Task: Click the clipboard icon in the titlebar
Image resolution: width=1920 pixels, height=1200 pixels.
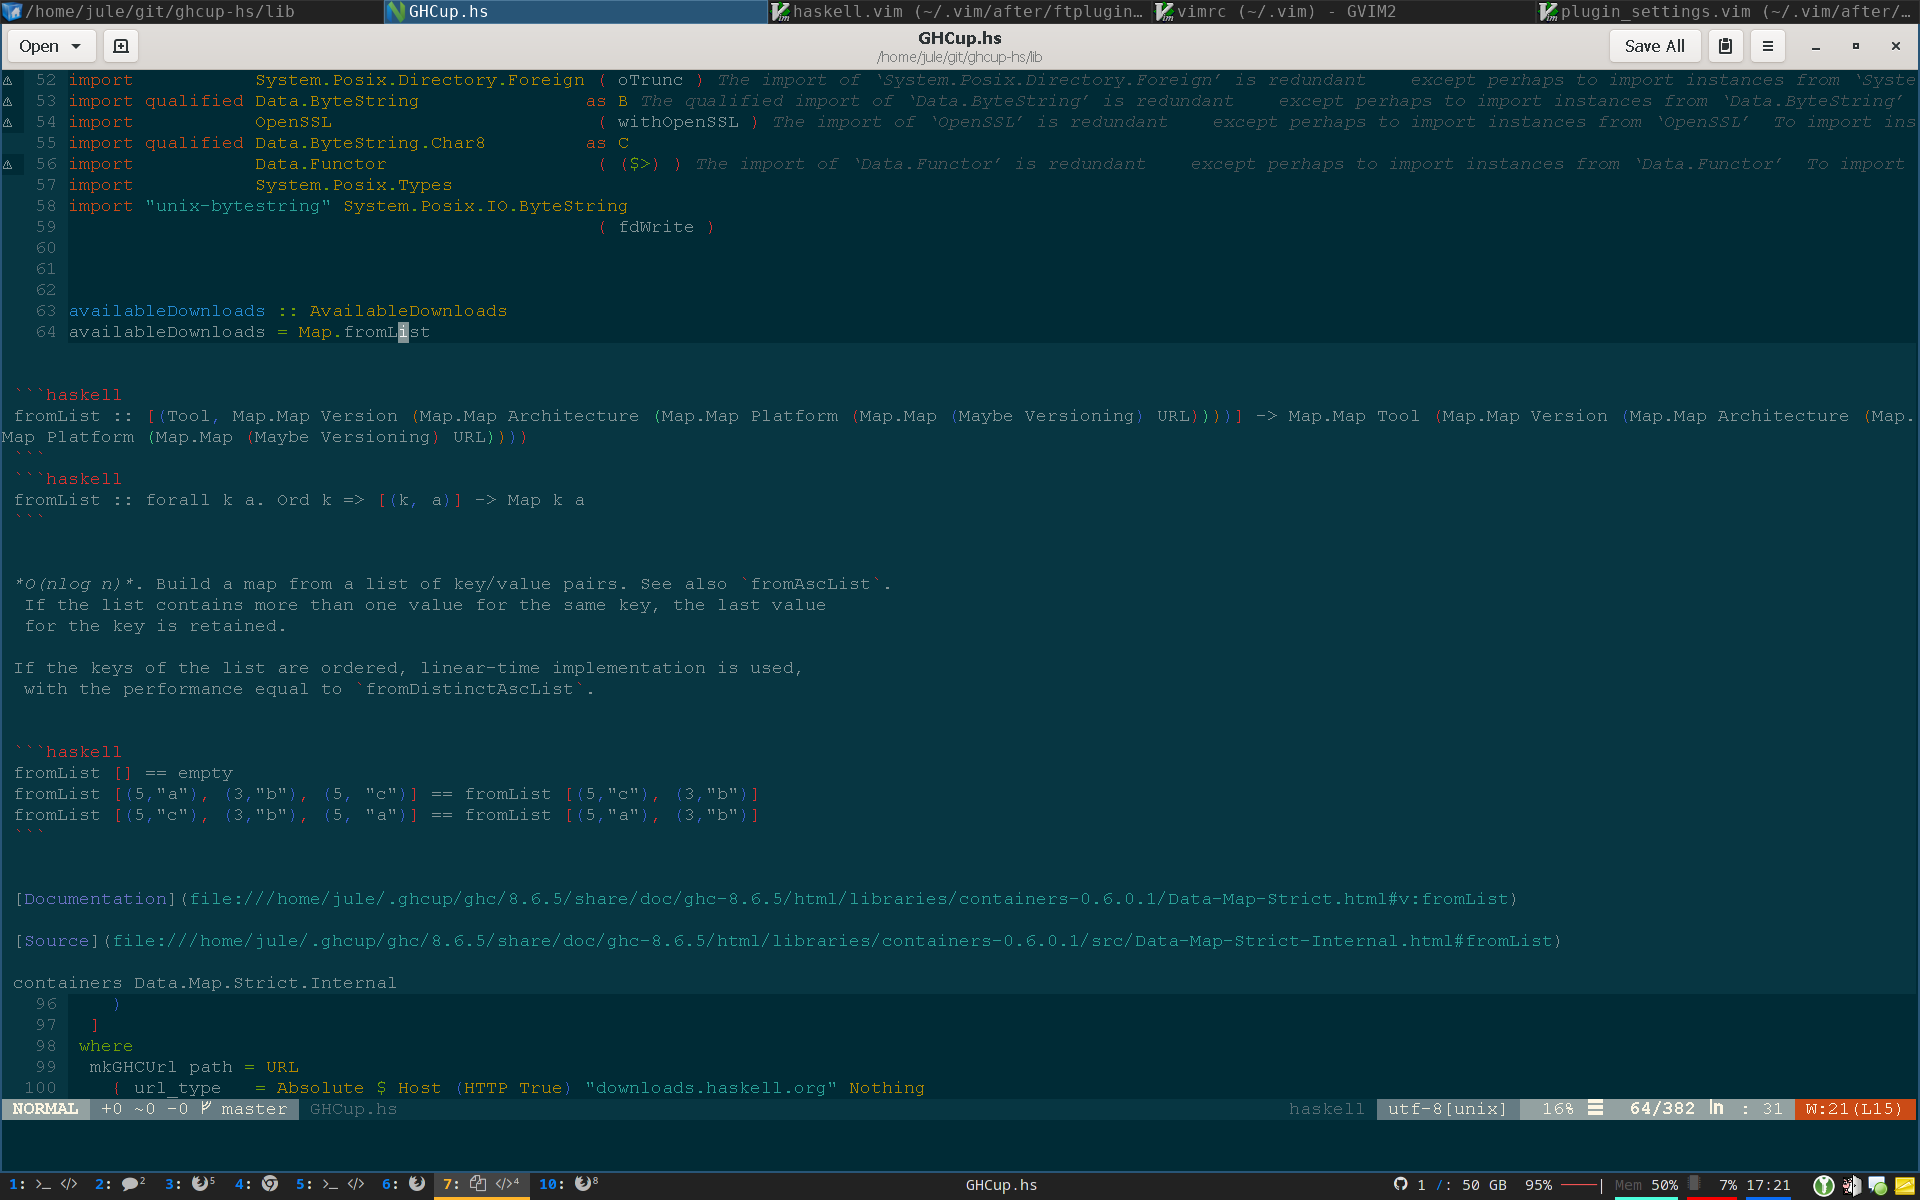Action: pos(1725,46)
